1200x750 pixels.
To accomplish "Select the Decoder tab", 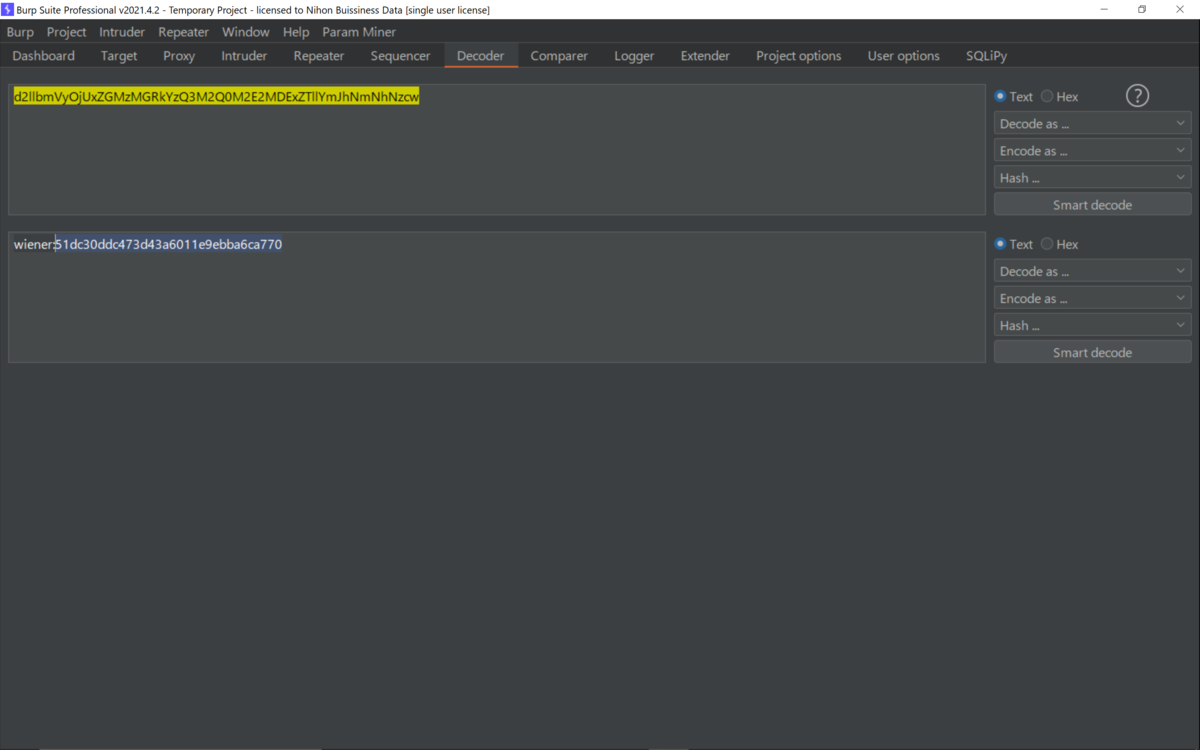I will point(481,56).
